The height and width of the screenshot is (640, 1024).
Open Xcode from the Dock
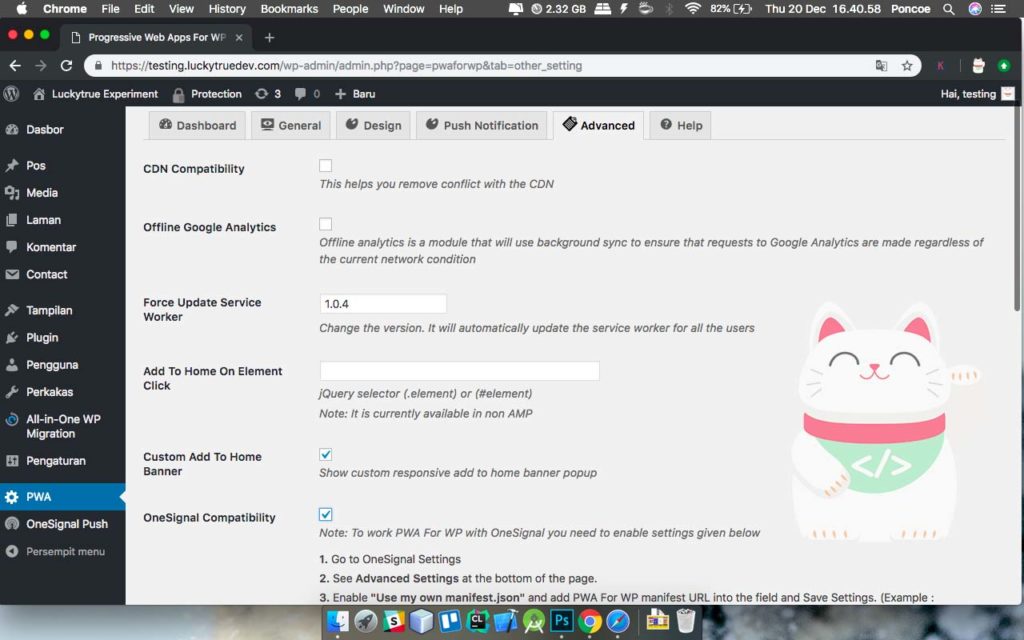(x=505, y=621)
